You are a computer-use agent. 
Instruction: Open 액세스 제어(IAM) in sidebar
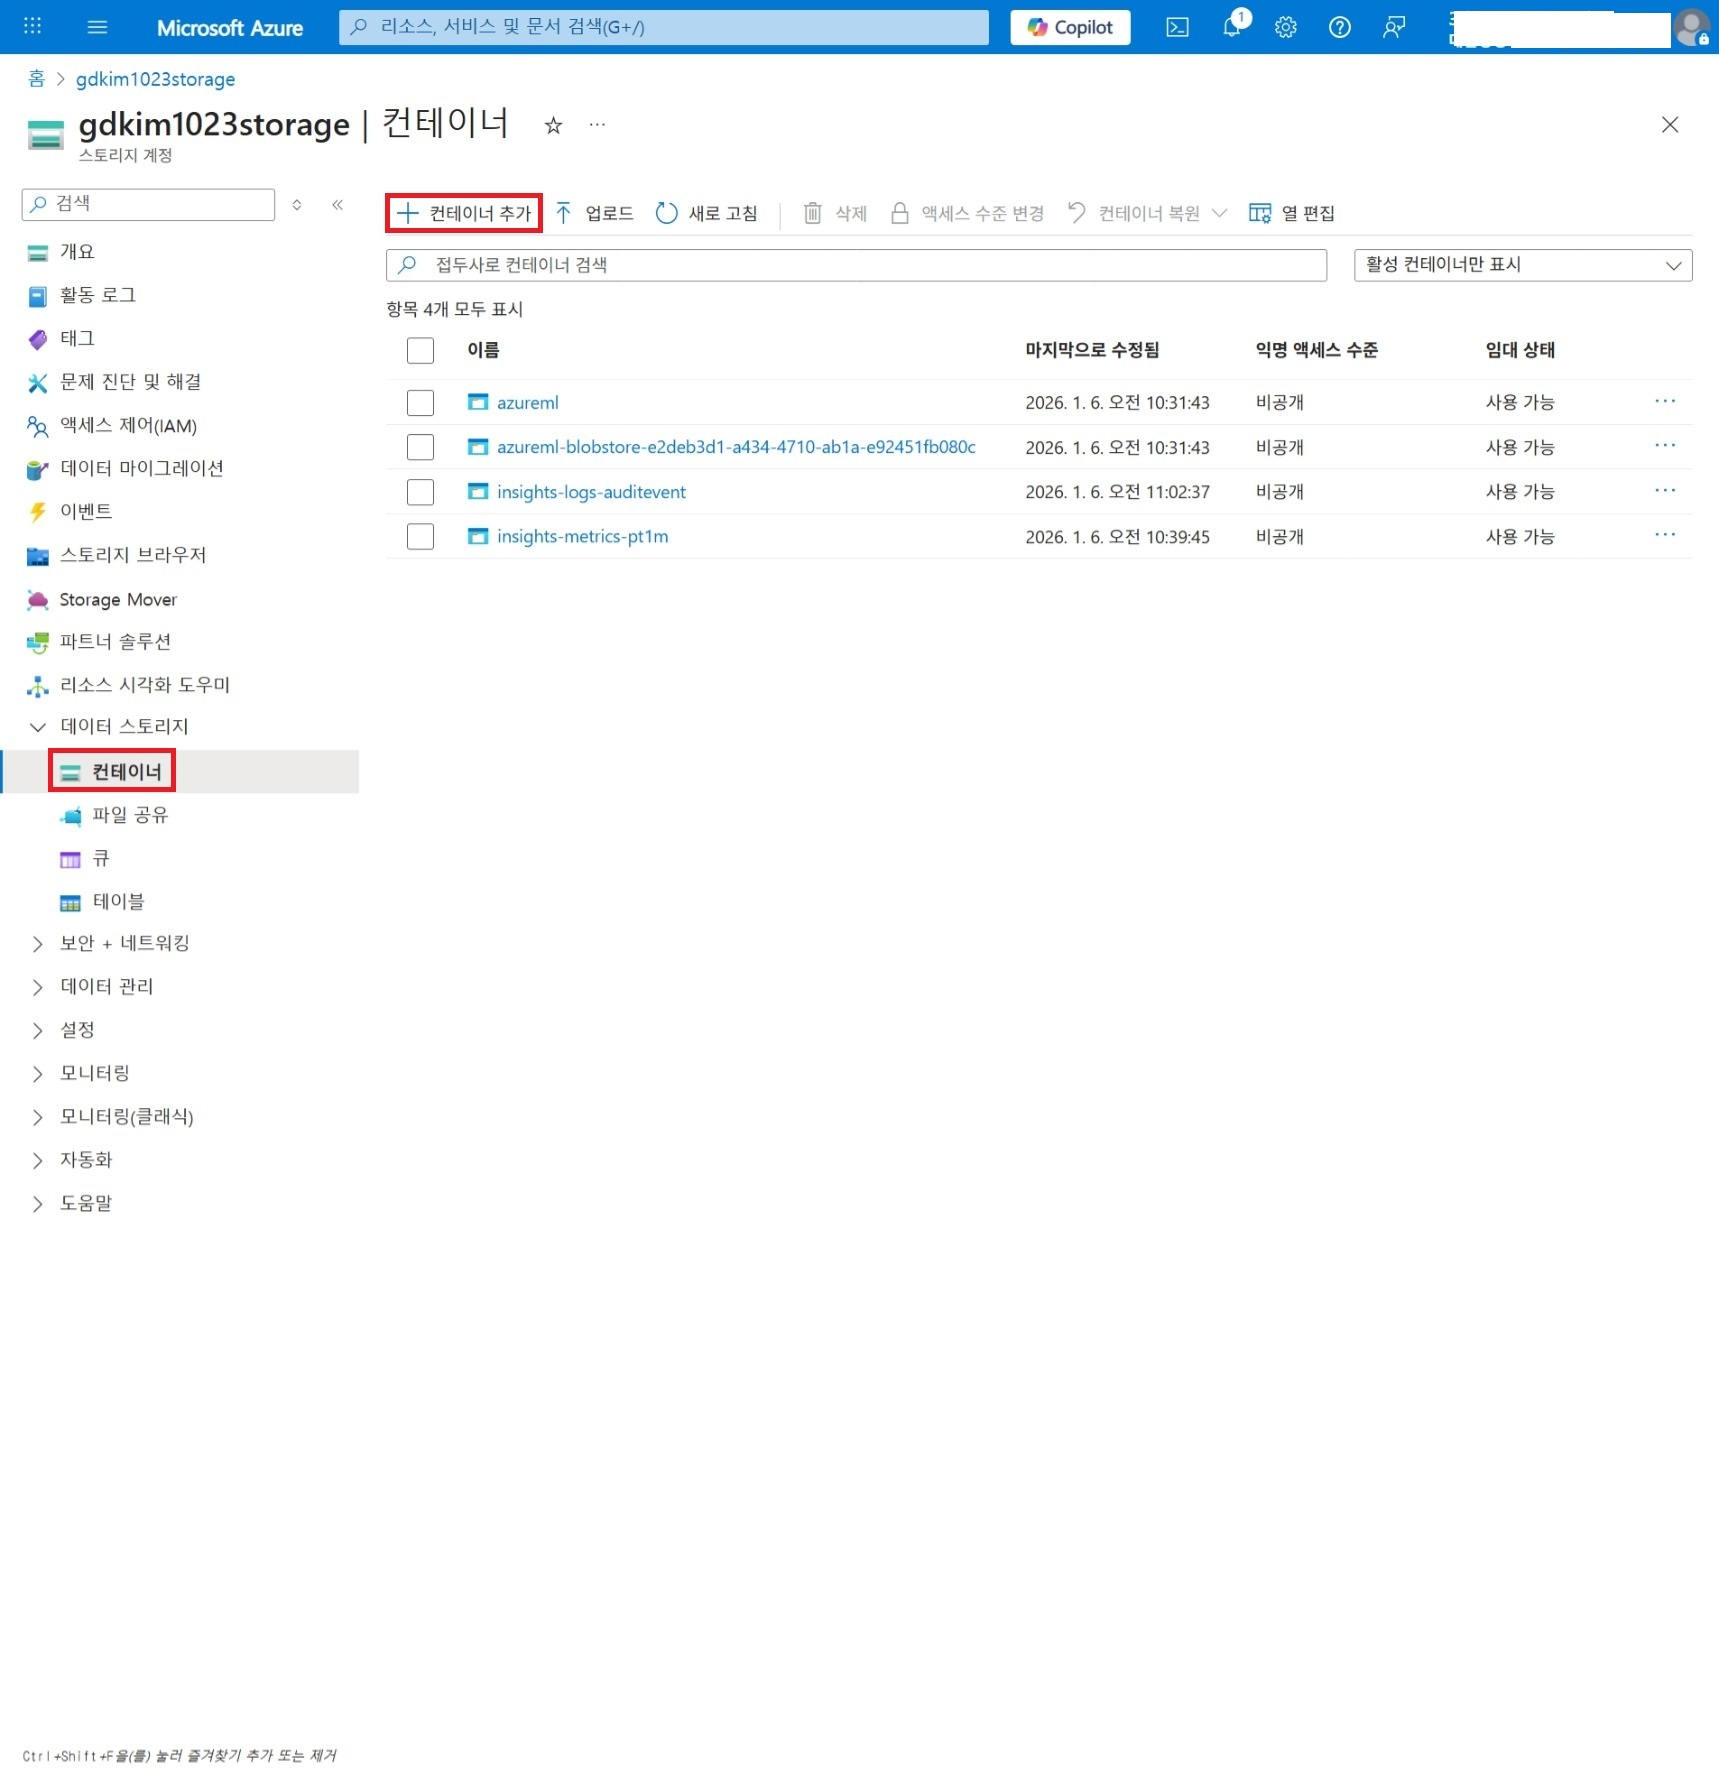point(128,426)
